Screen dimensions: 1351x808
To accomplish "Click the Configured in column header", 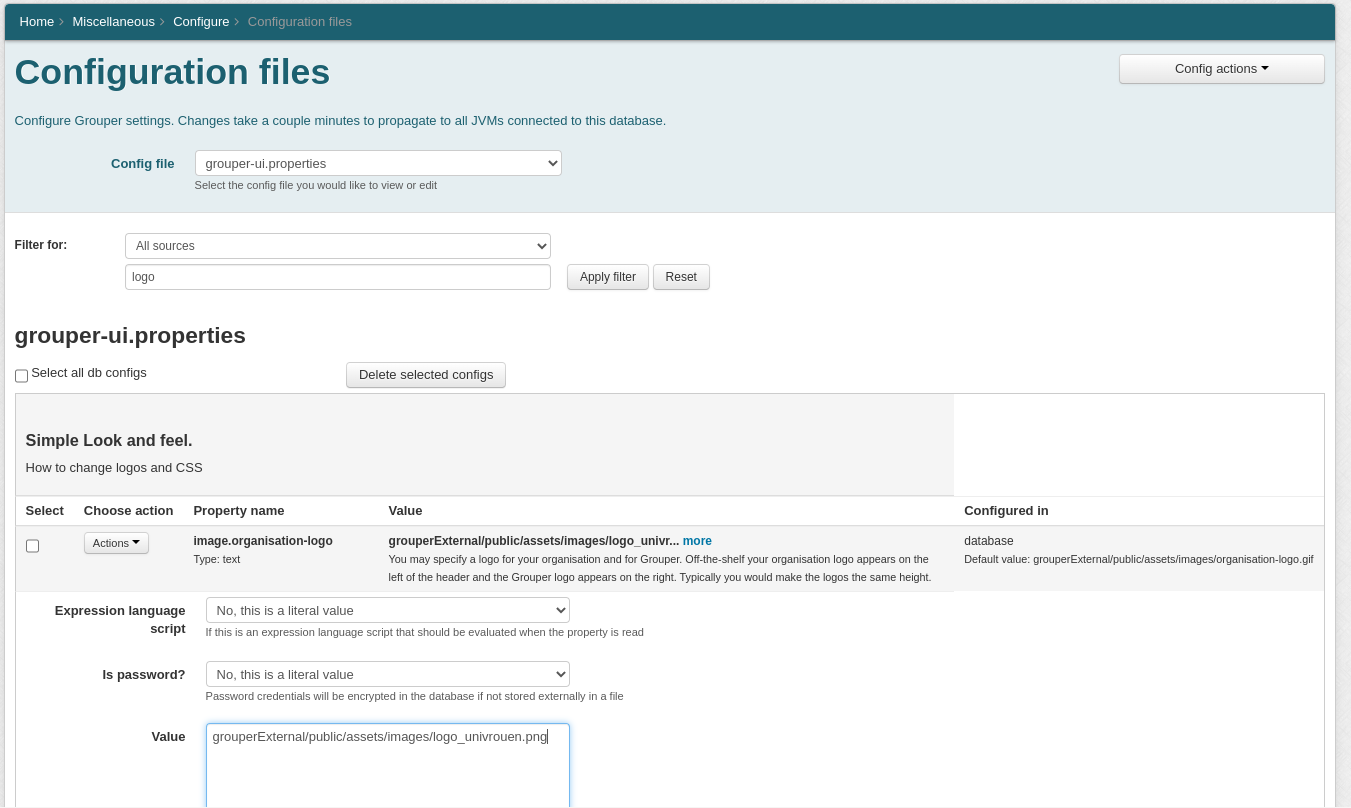I will click(1006, 511).
